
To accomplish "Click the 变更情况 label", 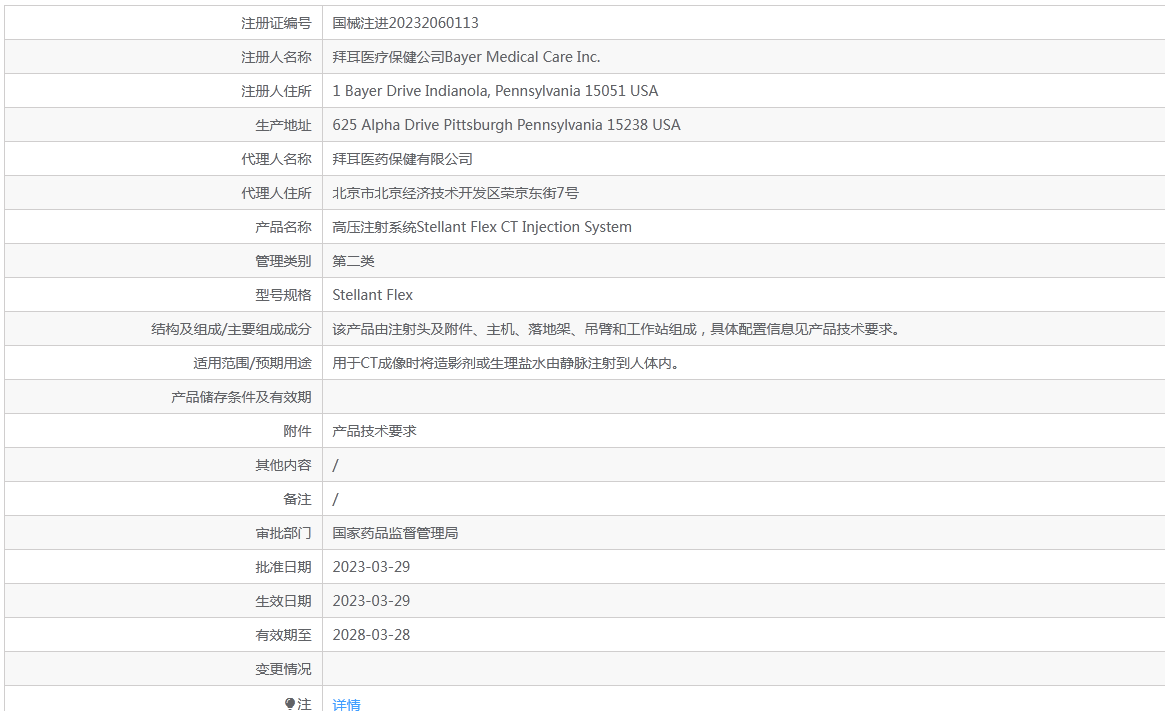I will 283,669.
